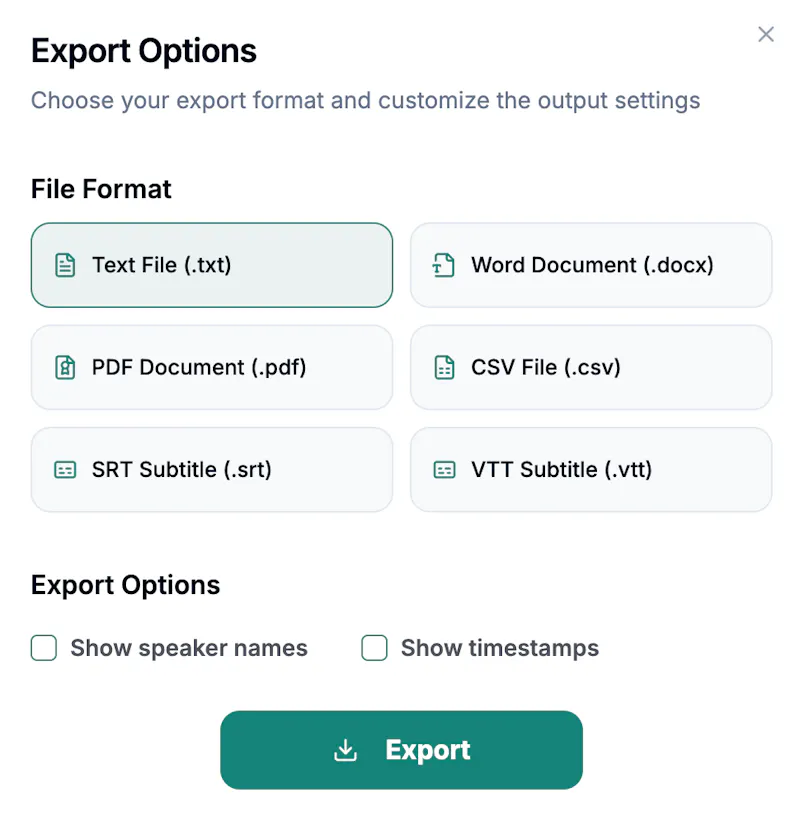The height and width of the screenshot is (821, 800).
Task: Close the Export Options dialog
Action: (x=765, y=35)
